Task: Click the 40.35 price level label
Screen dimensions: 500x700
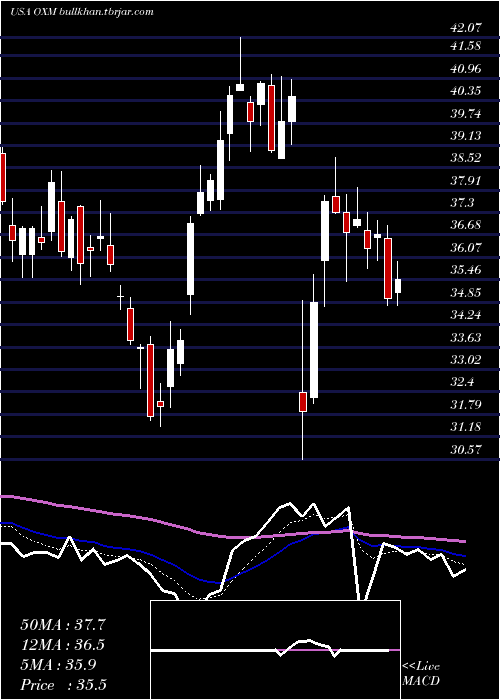Action: 466,91
